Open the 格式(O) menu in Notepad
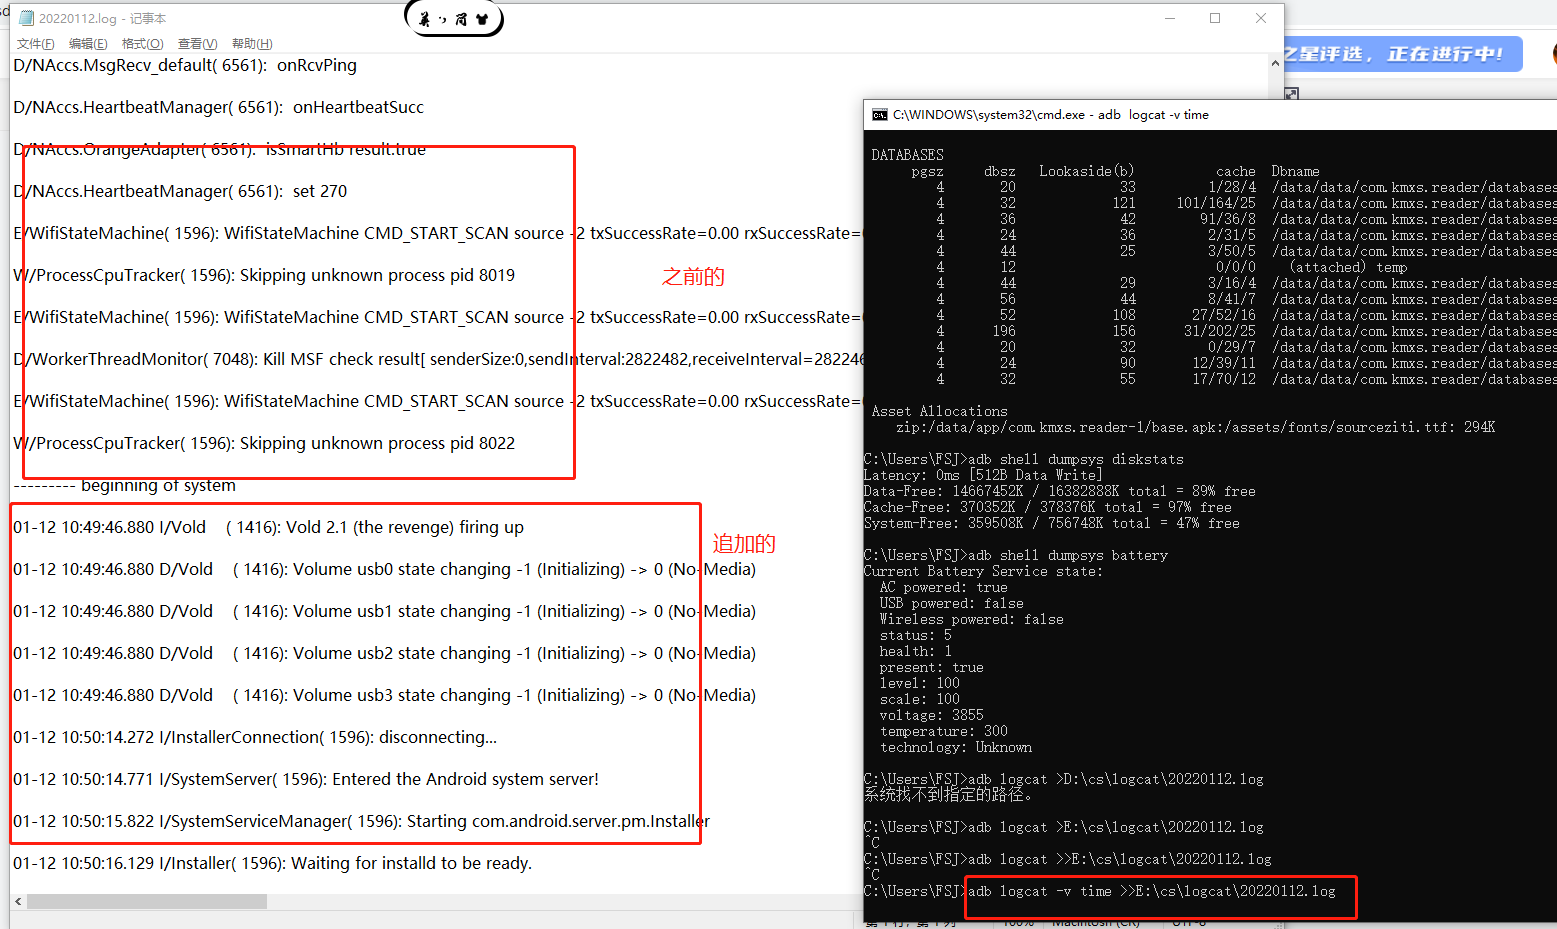This screenshot has height=929, width=1557. coord(142,44)
